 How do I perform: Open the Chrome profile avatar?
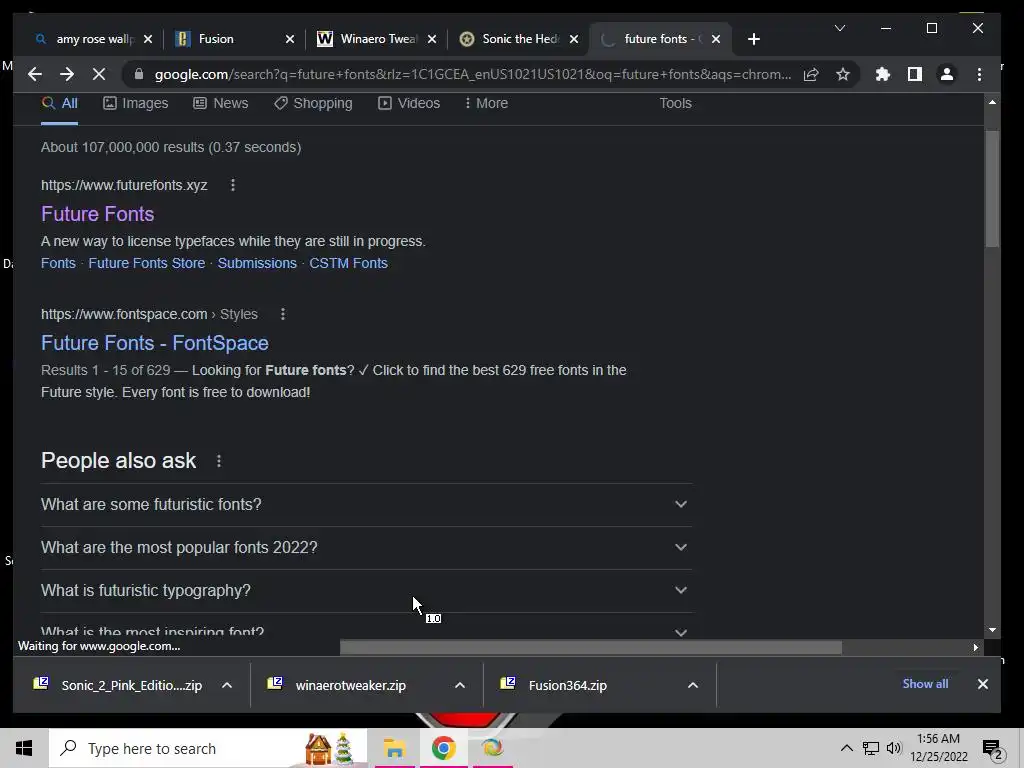947,74
